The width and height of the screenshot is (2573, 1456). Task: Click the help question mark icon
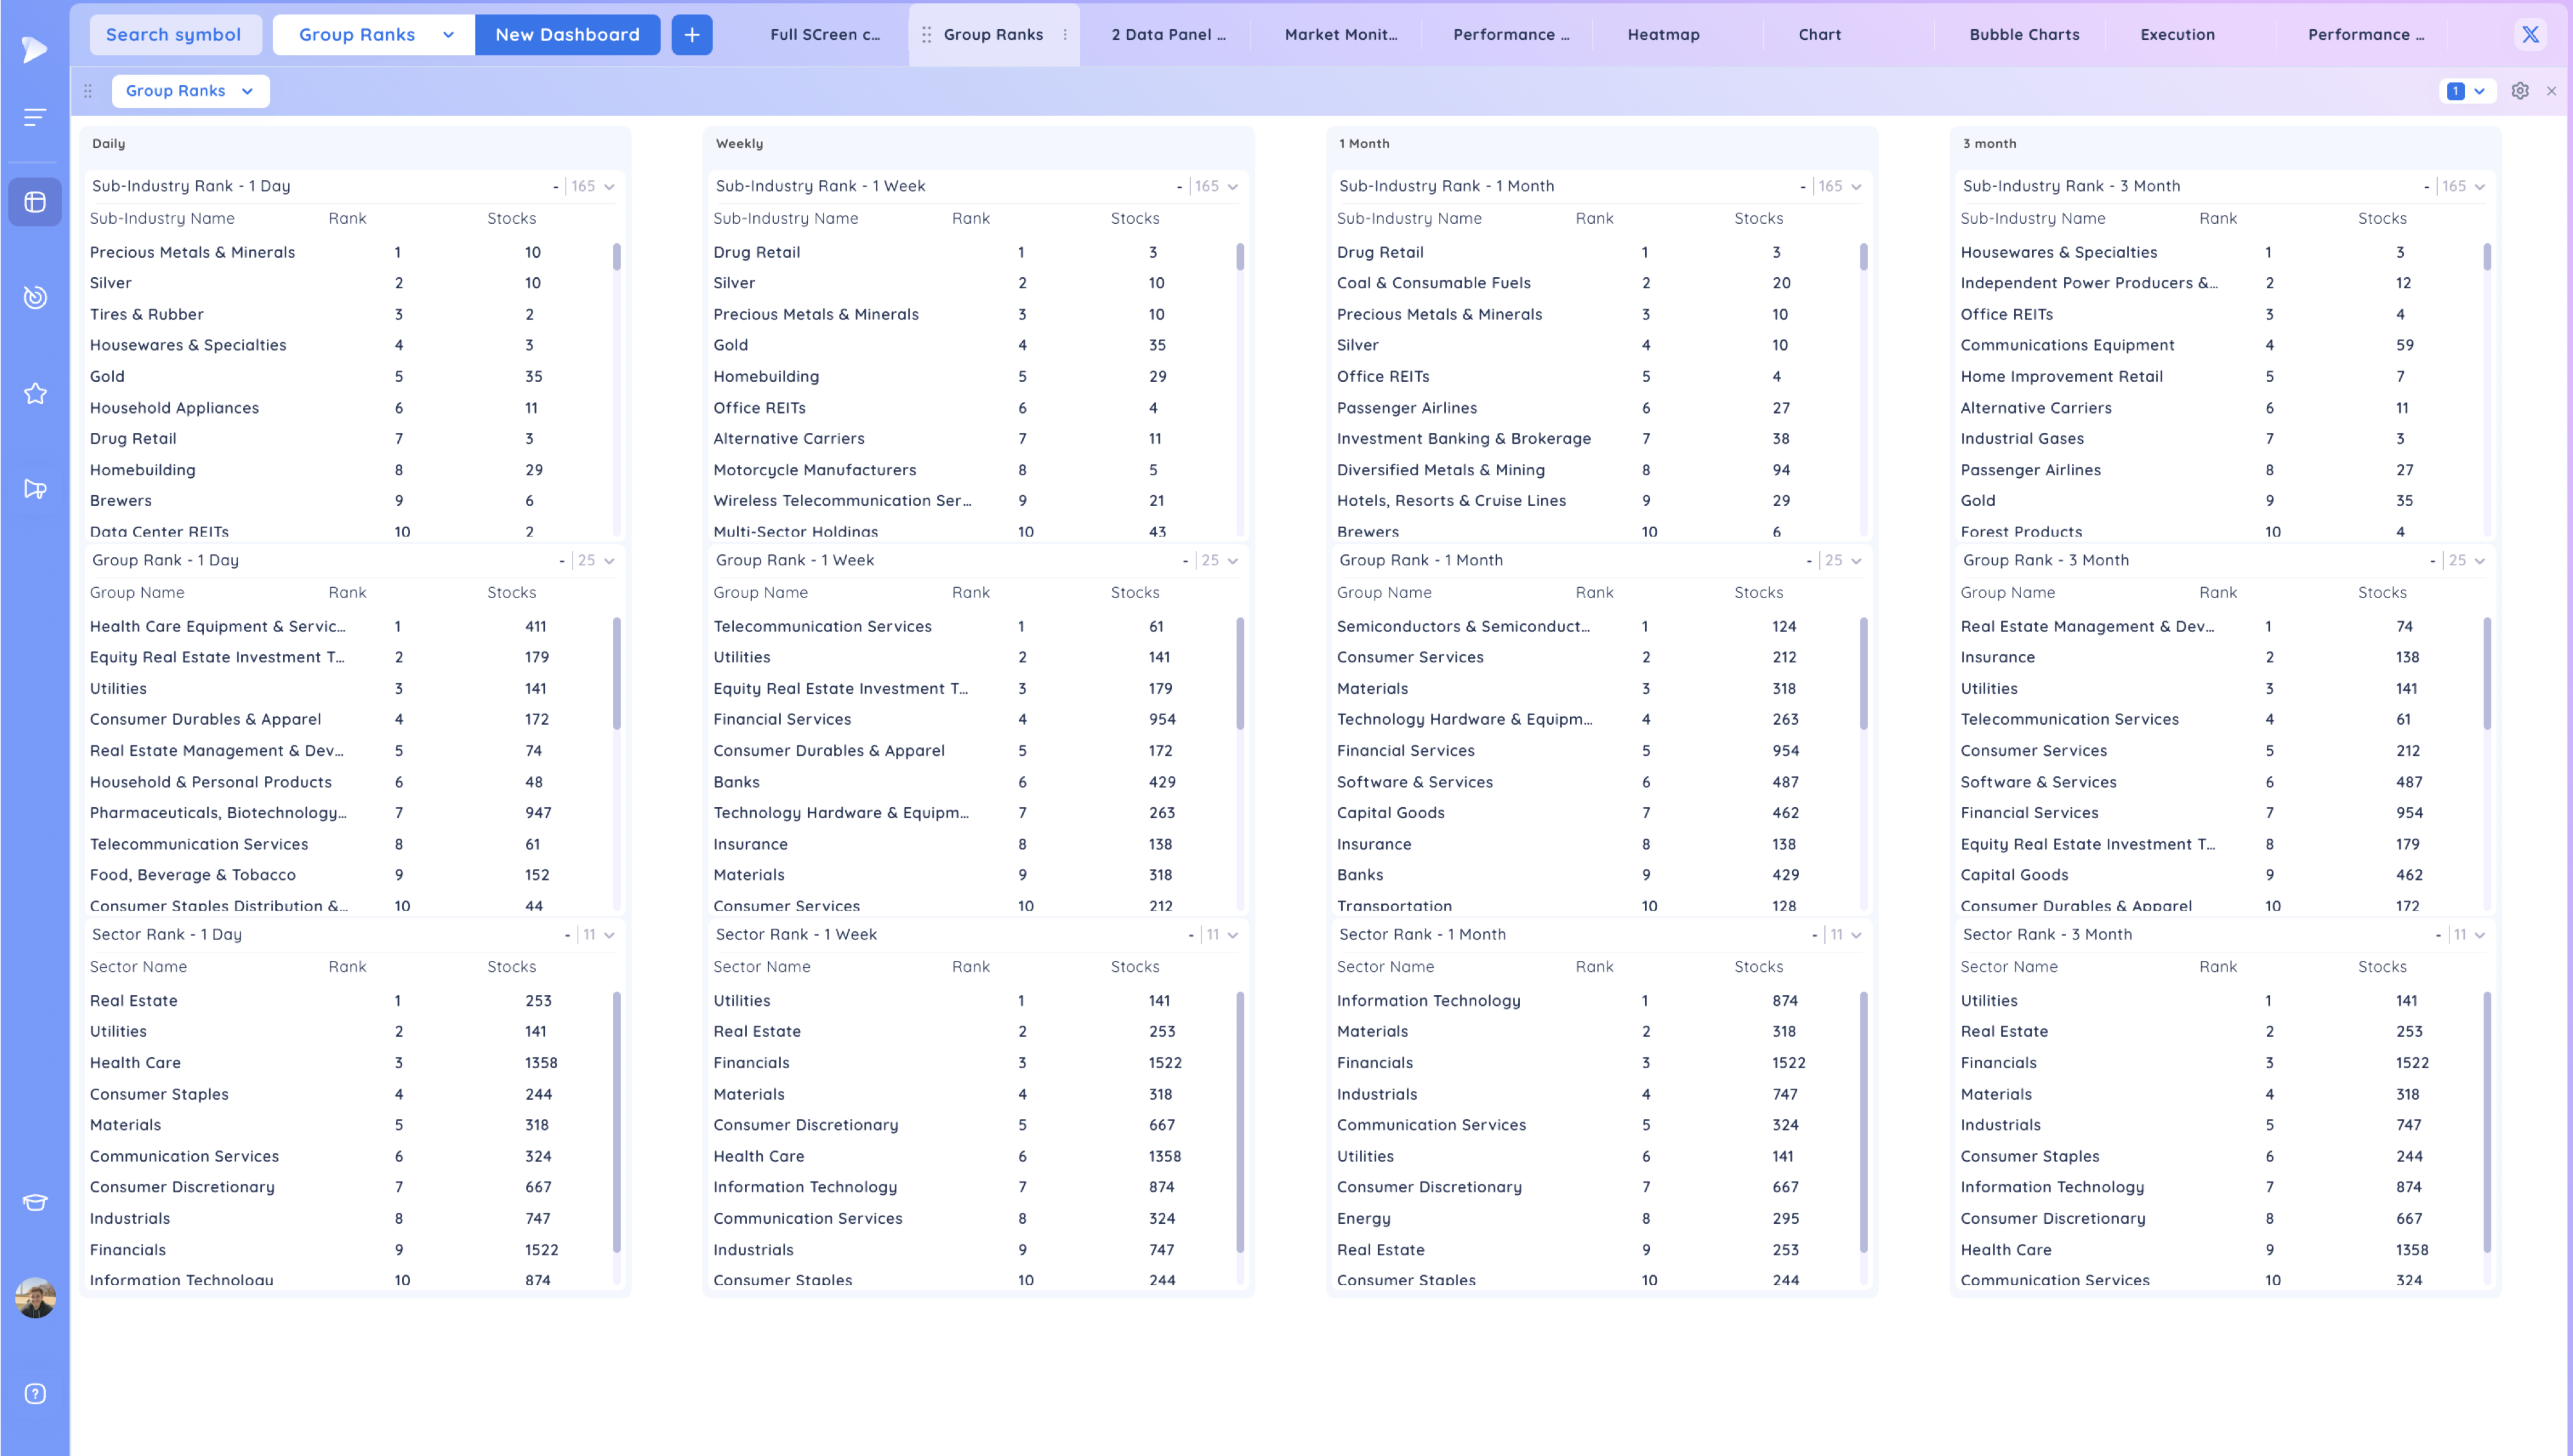pos(35,1393)
